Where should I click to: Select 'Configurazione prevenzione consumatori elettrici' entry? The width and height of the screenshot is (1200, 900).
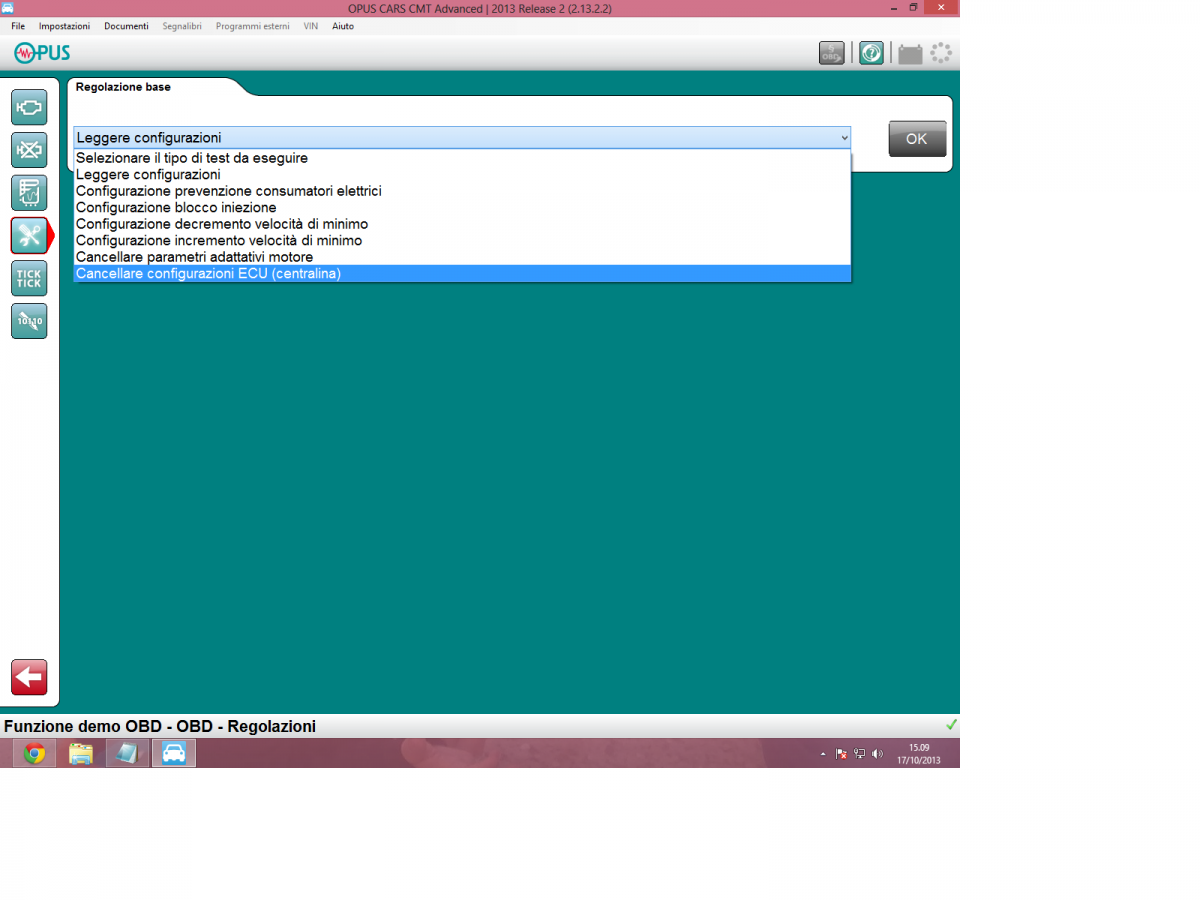(228, 191)
